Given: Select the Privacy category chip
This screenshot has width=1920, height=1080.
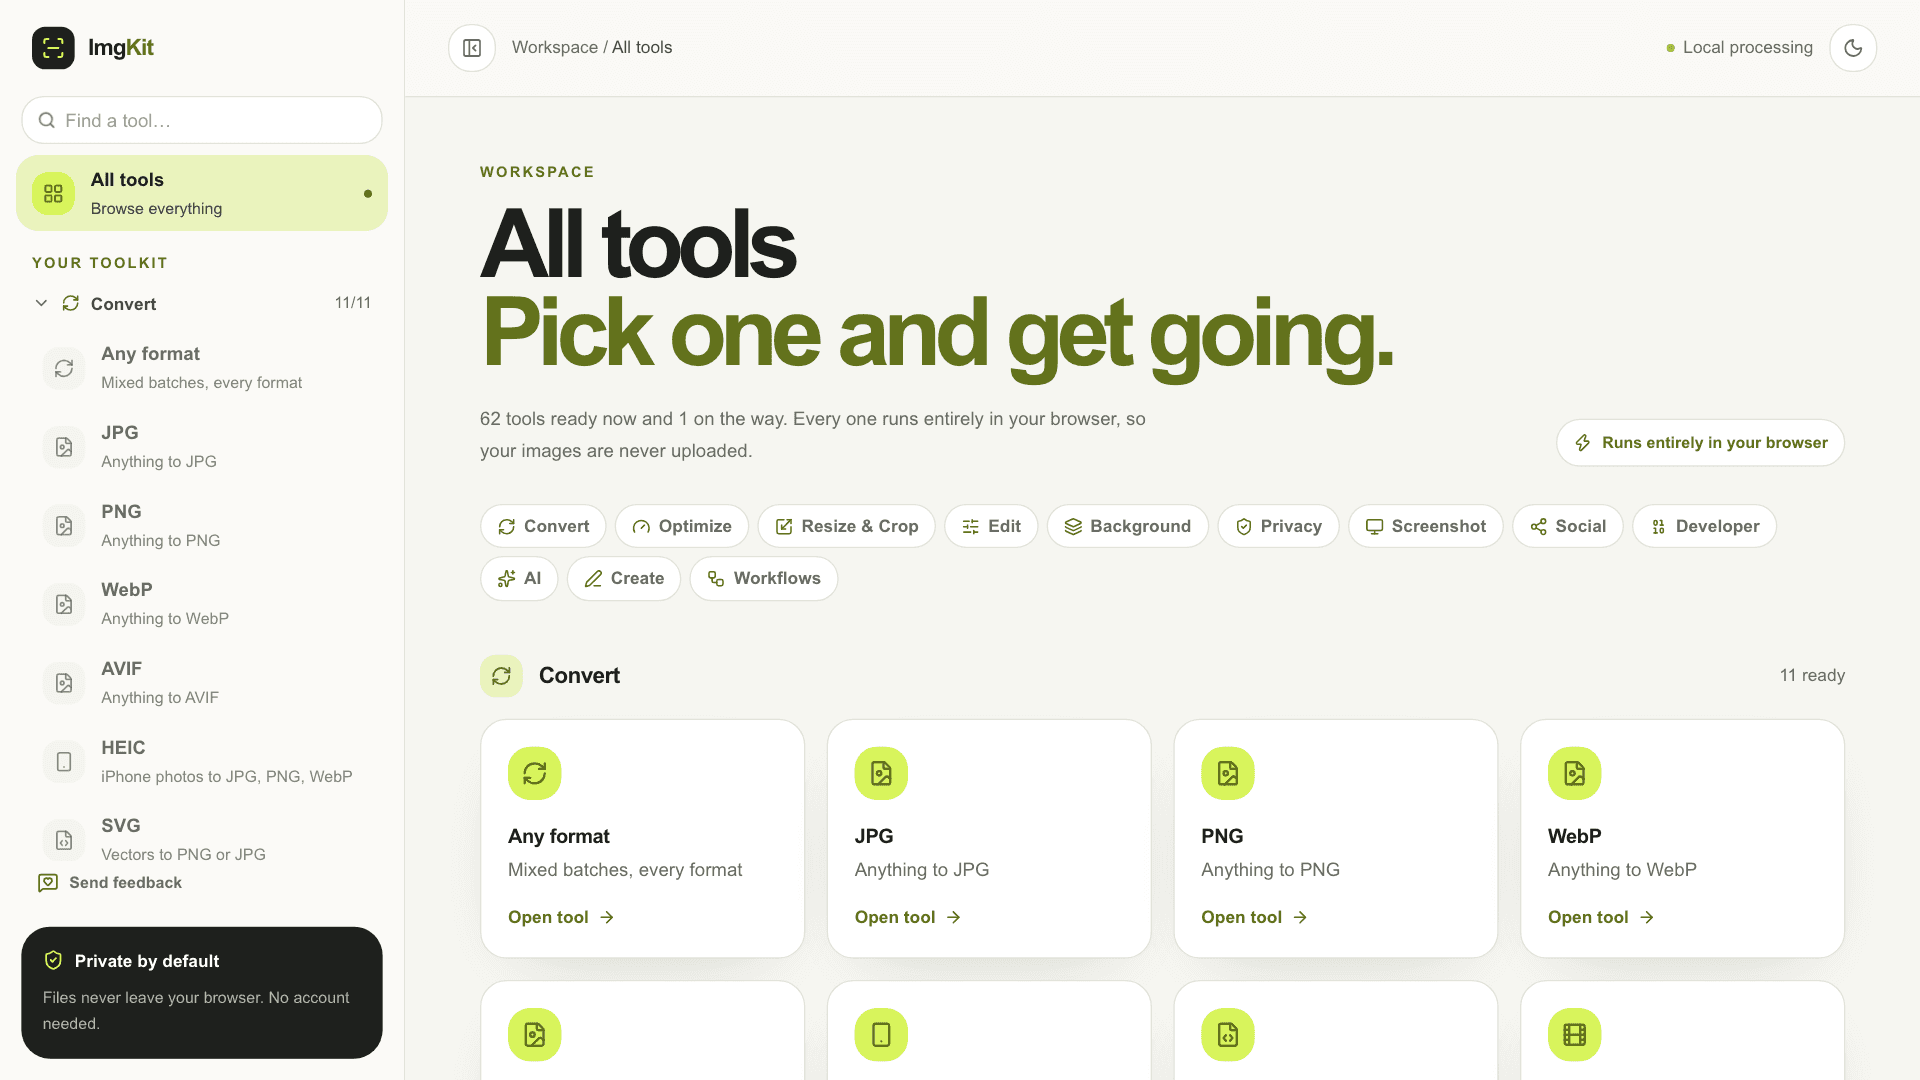Looking at the screenshot, I should coord(1278,526).
